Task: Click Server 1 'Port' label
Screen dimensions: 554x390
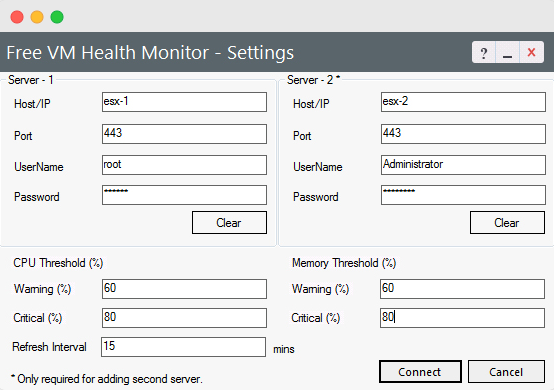Action: click(x=23, y=136)
